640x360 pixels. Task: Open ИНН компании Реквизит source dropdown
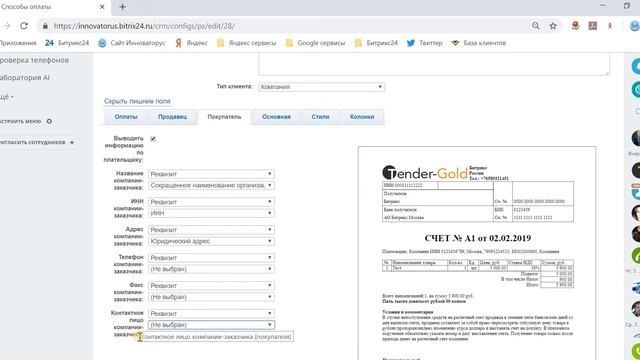211,202
